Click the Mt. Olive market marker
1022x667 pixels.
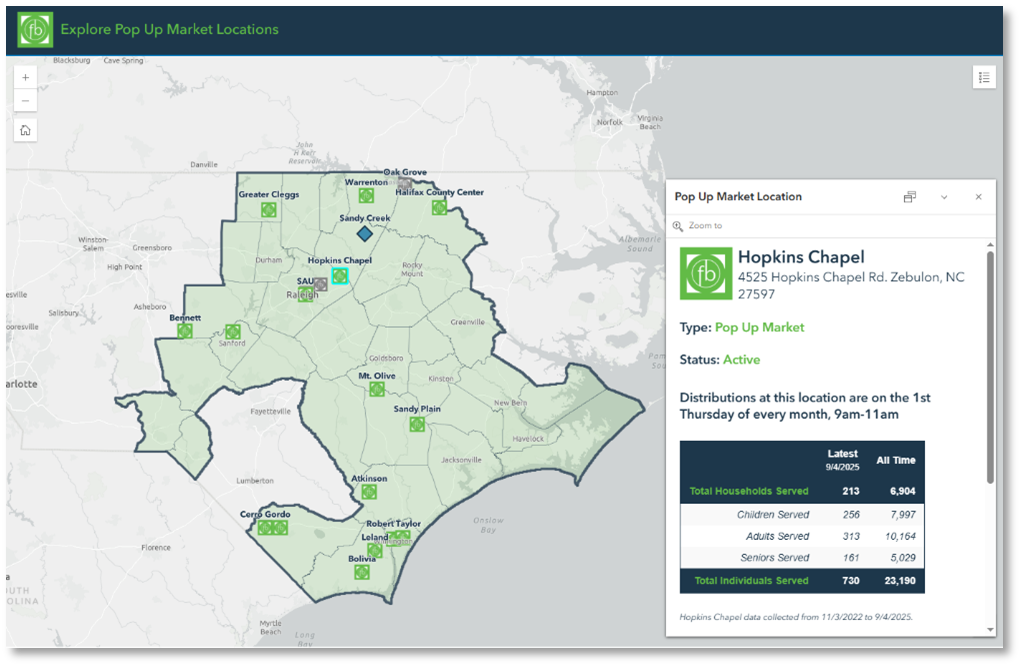coord(377,389)
